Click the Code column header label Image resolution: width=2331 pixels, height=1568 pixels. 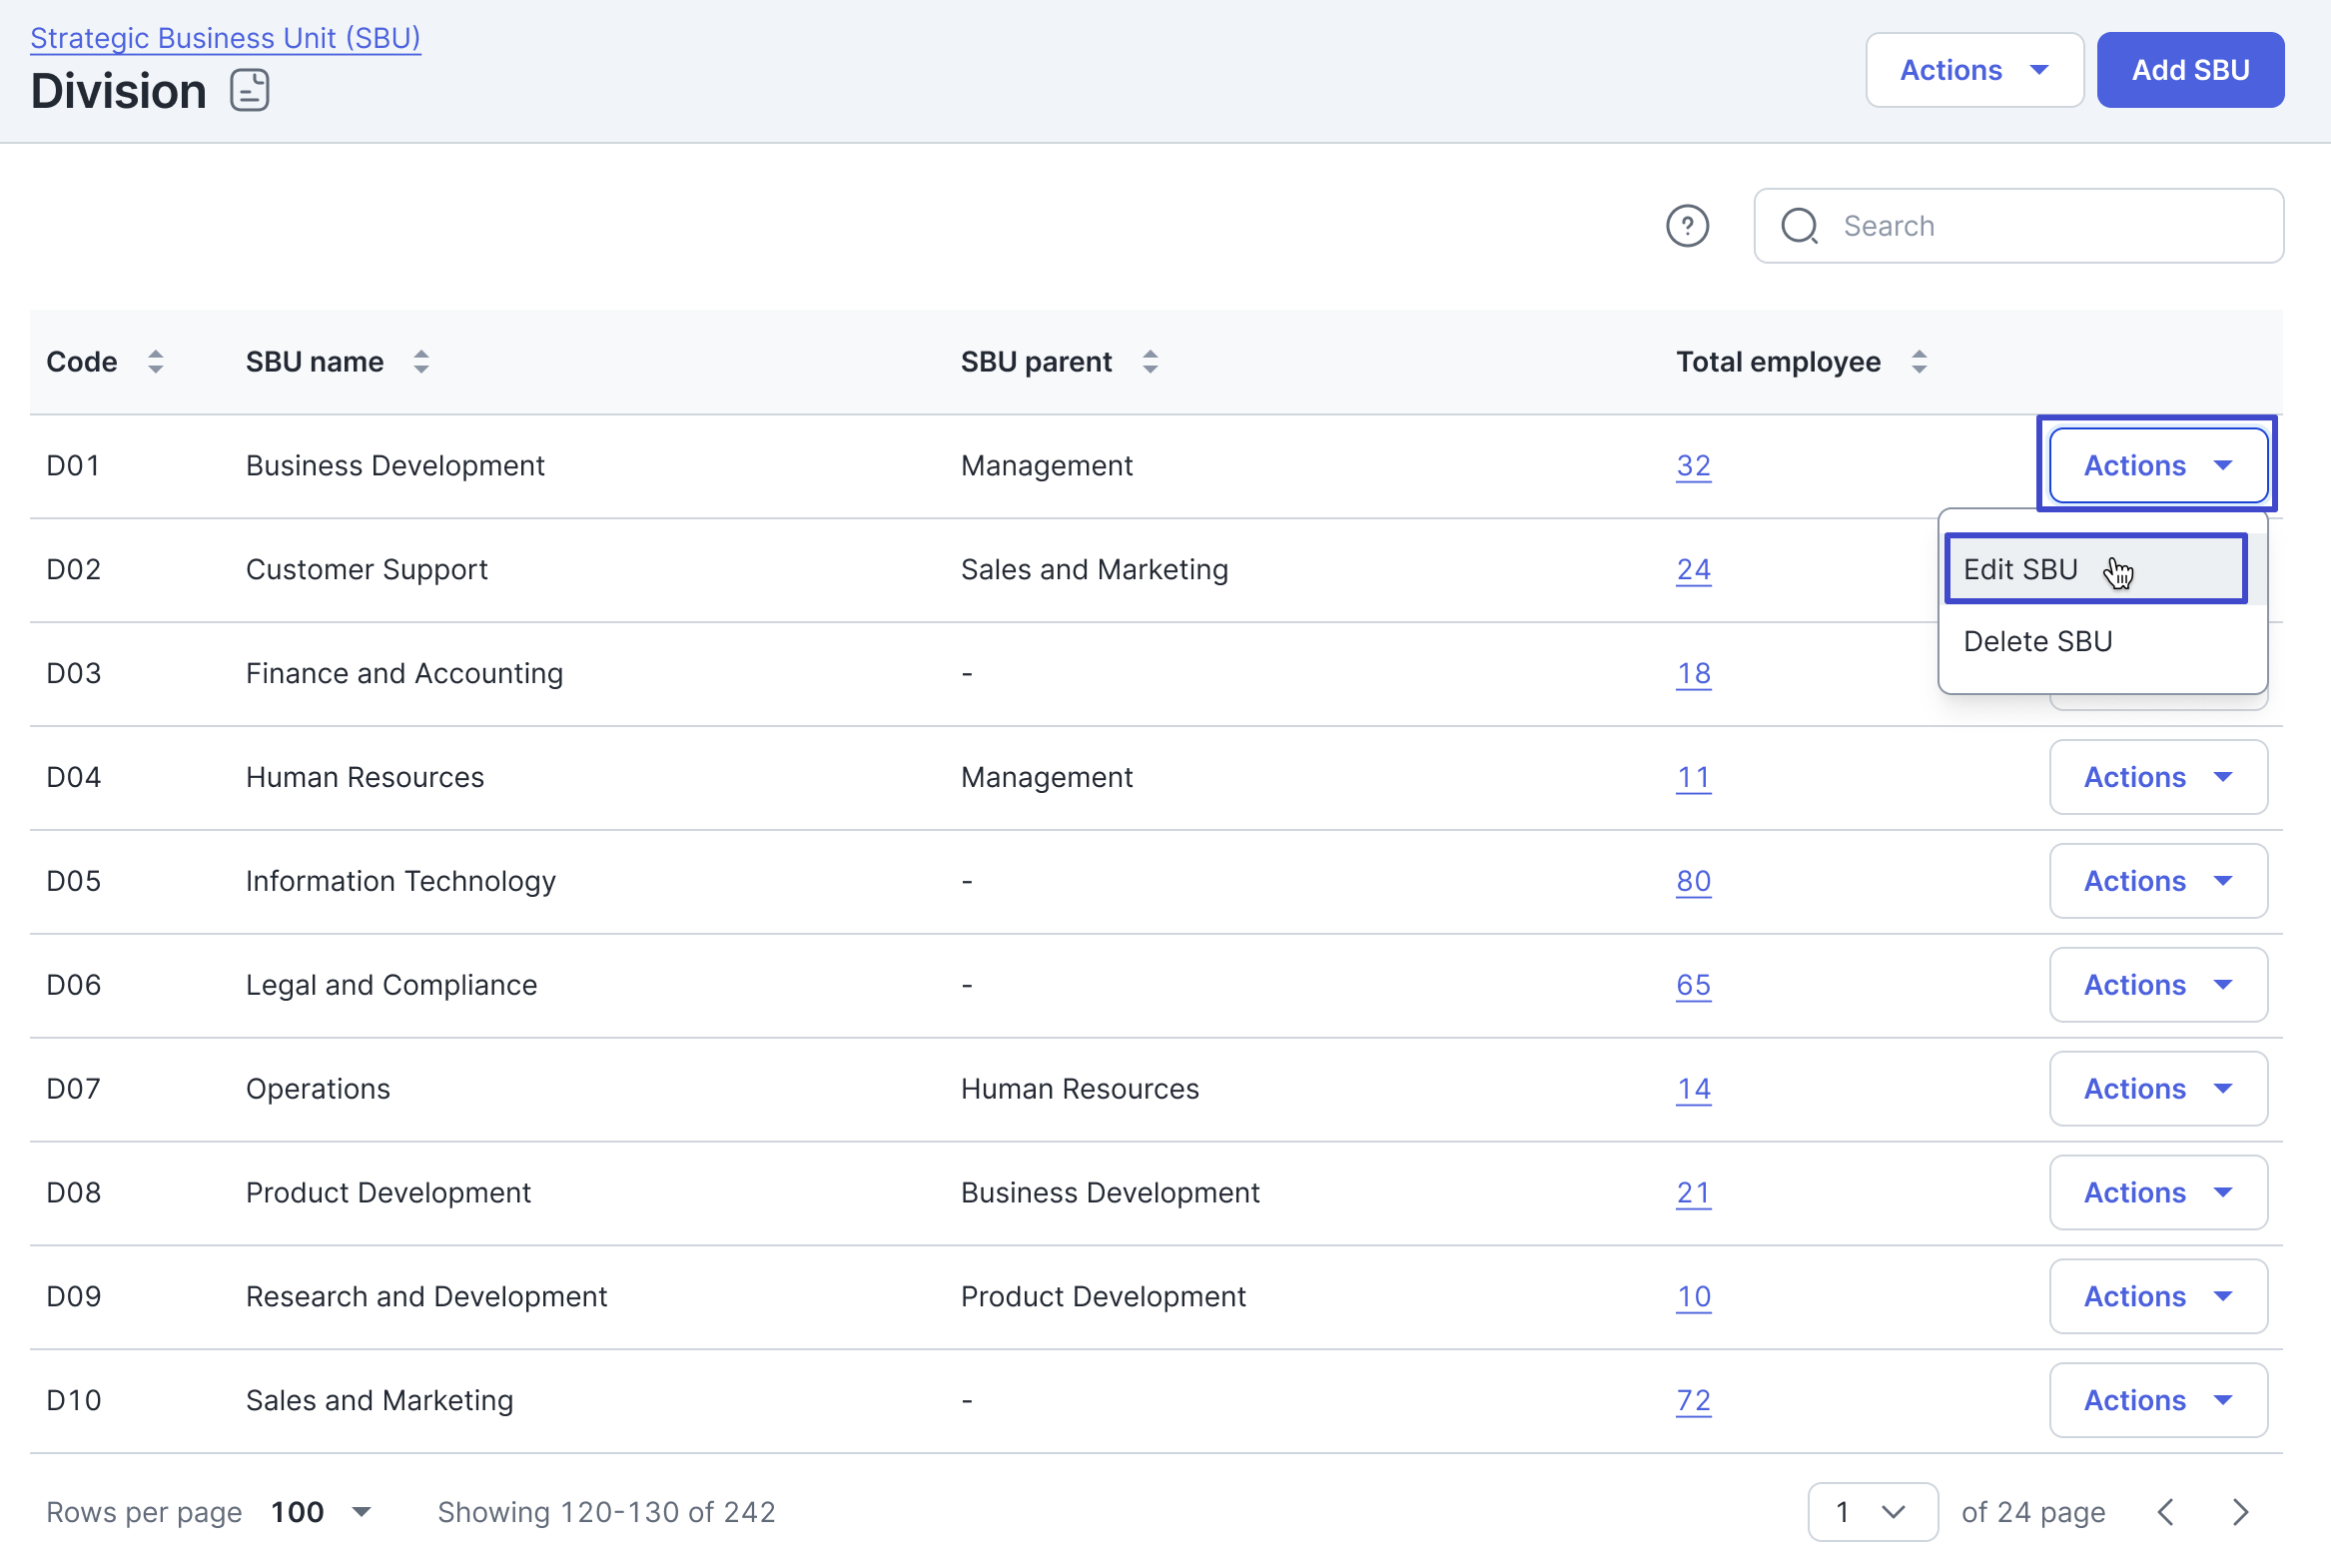click(x=82, y=362)
